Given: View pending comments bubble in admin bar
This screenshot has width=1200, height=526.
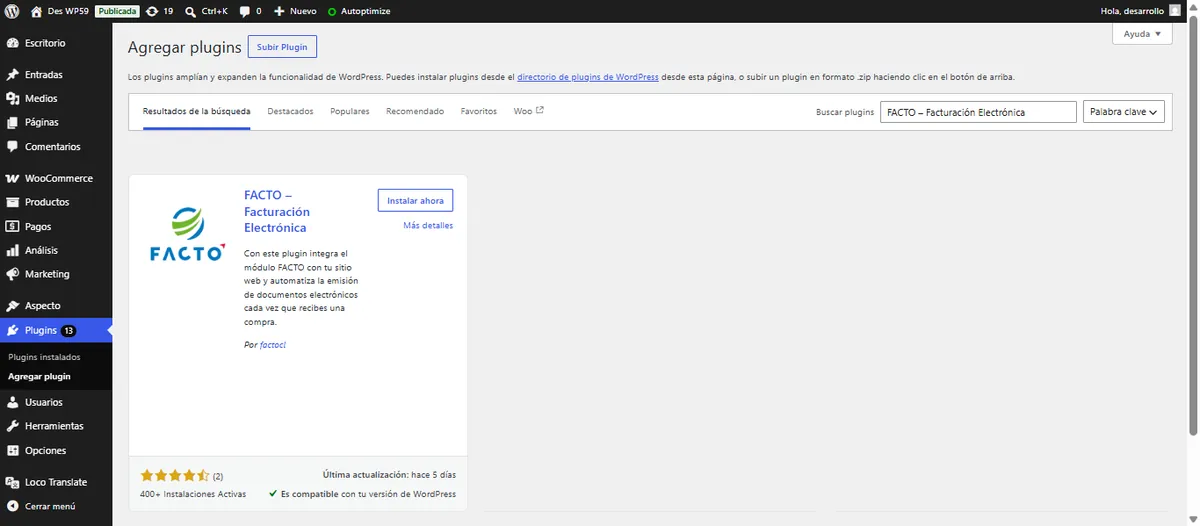Looking at the screenshot, I should (x=251, y=11).
